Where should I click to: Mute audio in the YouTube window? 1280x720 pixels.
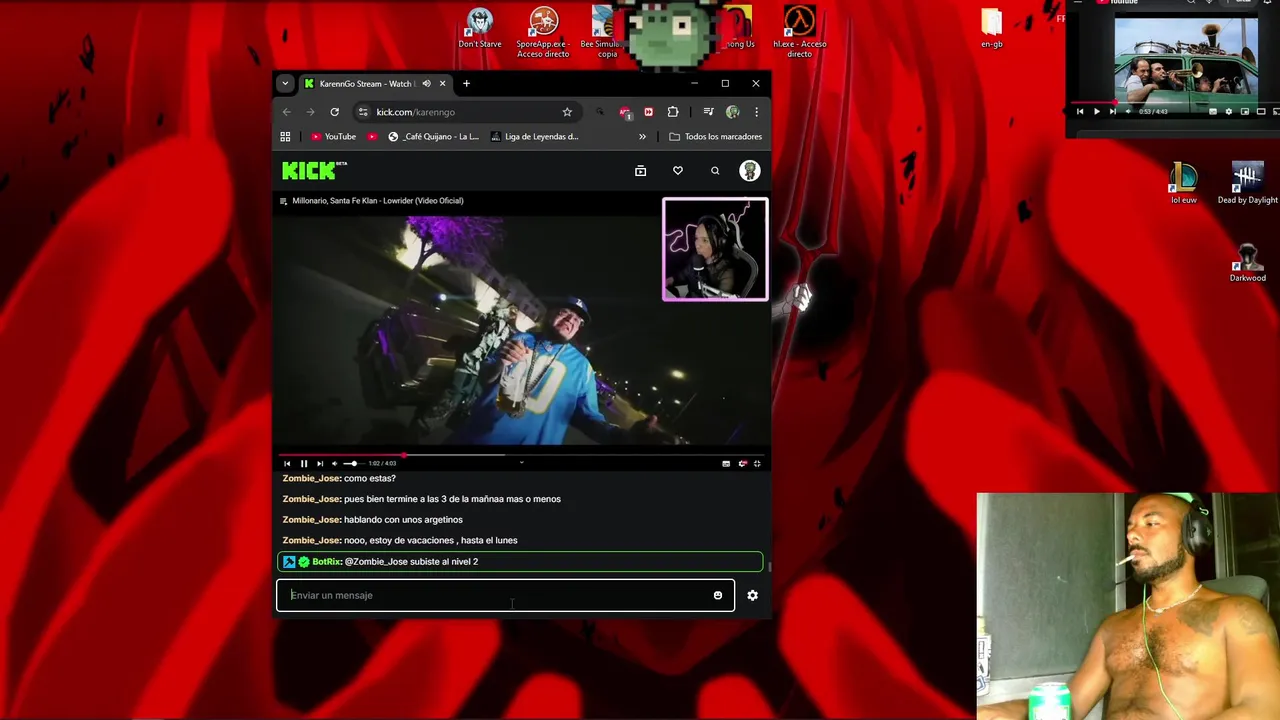coord(1128,112)
